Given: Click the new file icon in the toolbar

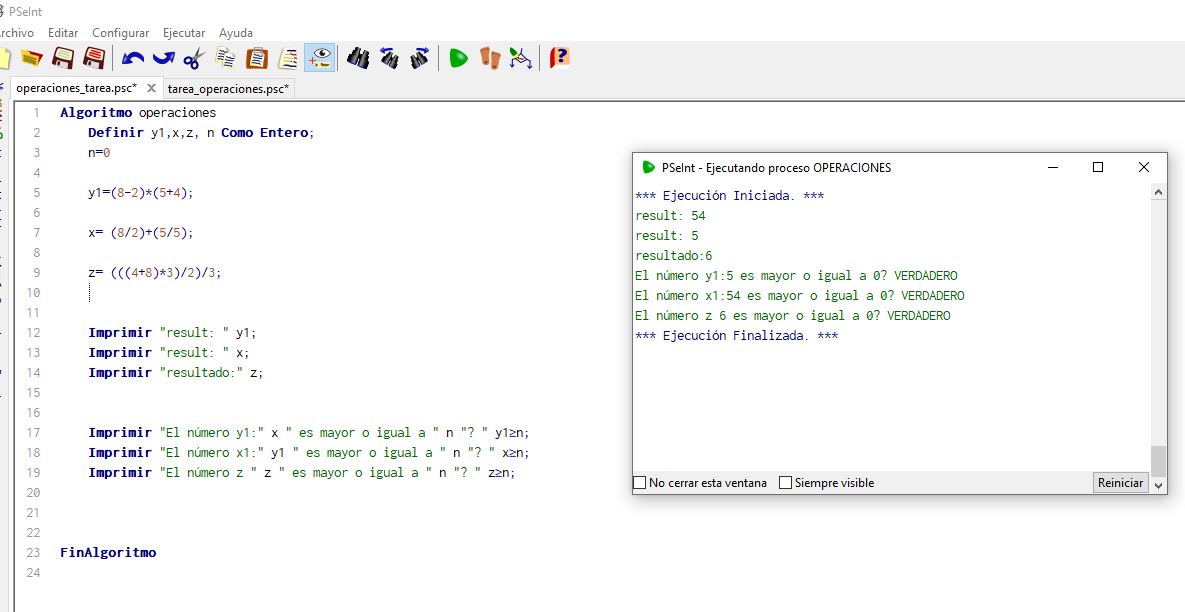Looking at the screenshot, I should [x=5, y=58].
